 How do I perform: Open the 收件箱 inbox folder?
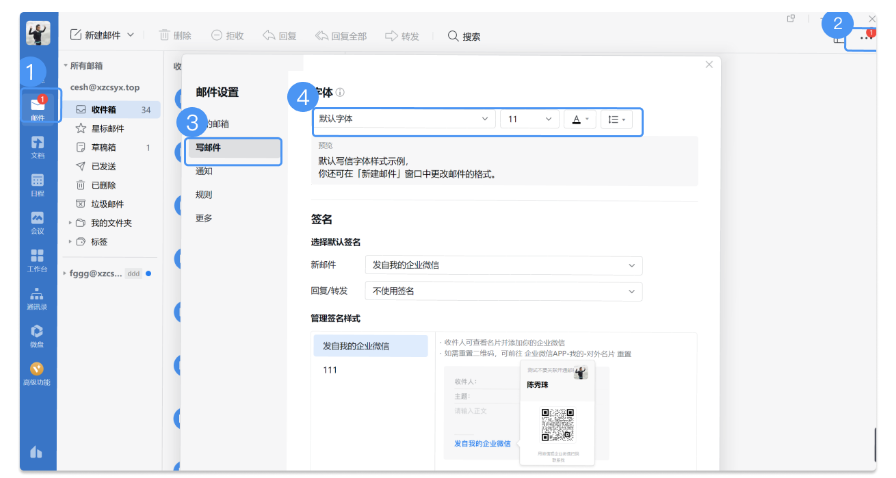pyautogui.click(x=105, y=109)
